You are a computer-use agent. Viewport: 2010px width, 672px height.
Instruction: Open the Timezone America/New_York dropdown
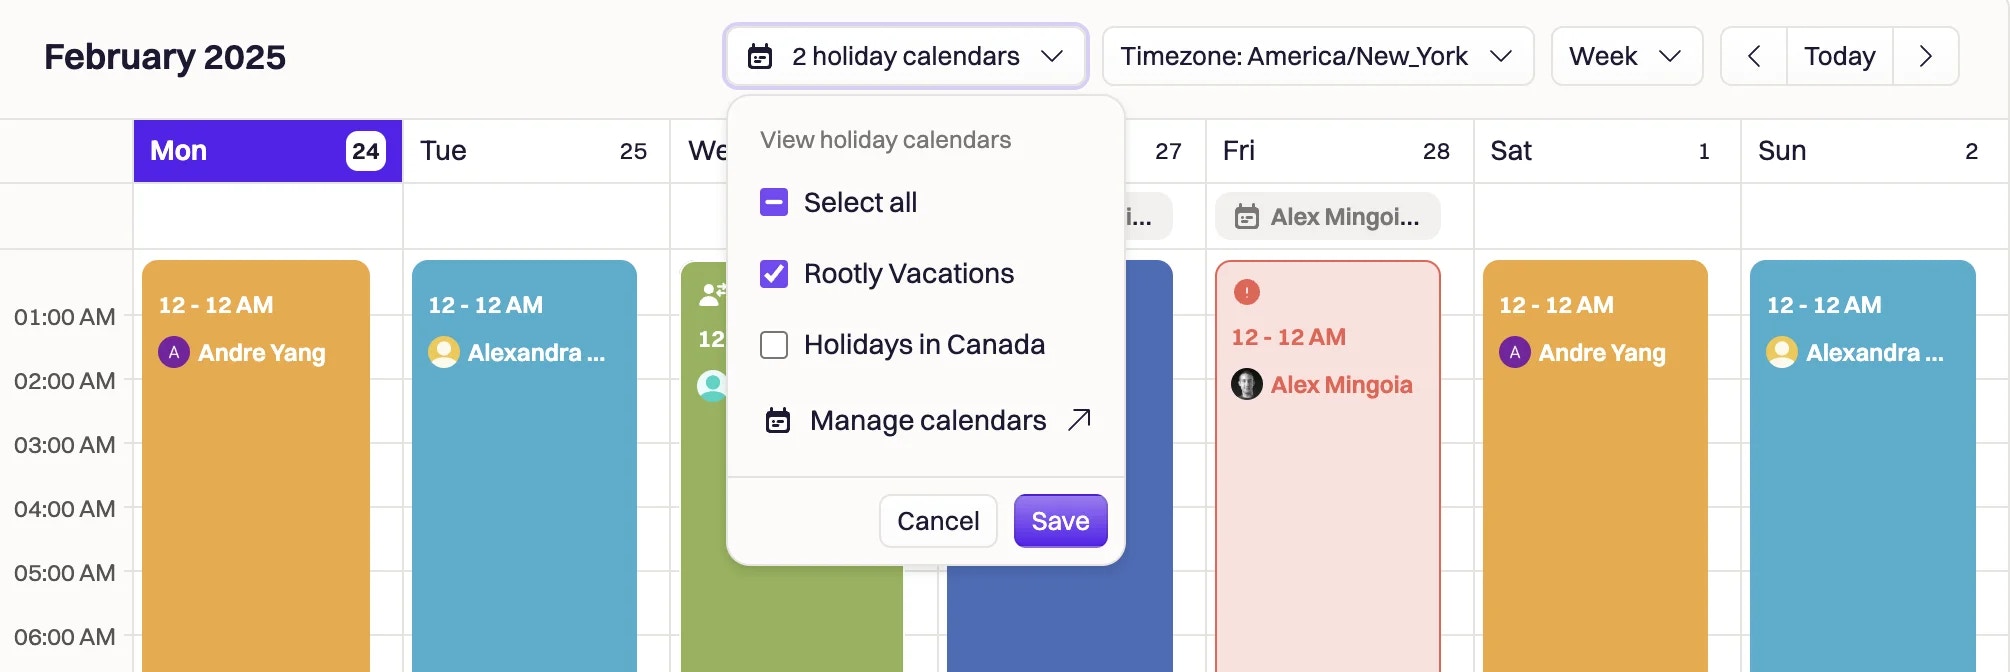[x=1318, y=56]
